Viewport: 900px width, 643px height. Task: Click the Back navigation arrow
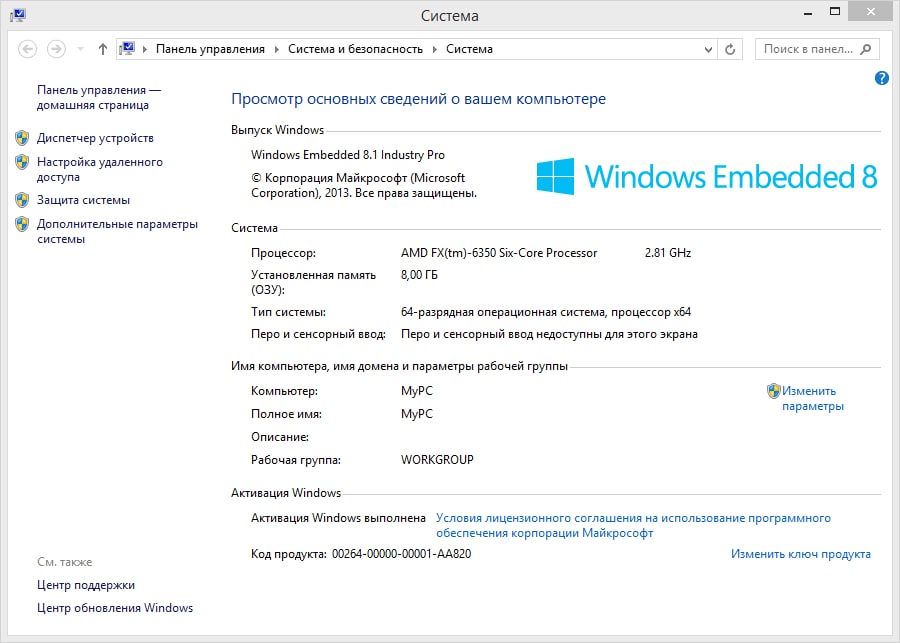point(28,49)
